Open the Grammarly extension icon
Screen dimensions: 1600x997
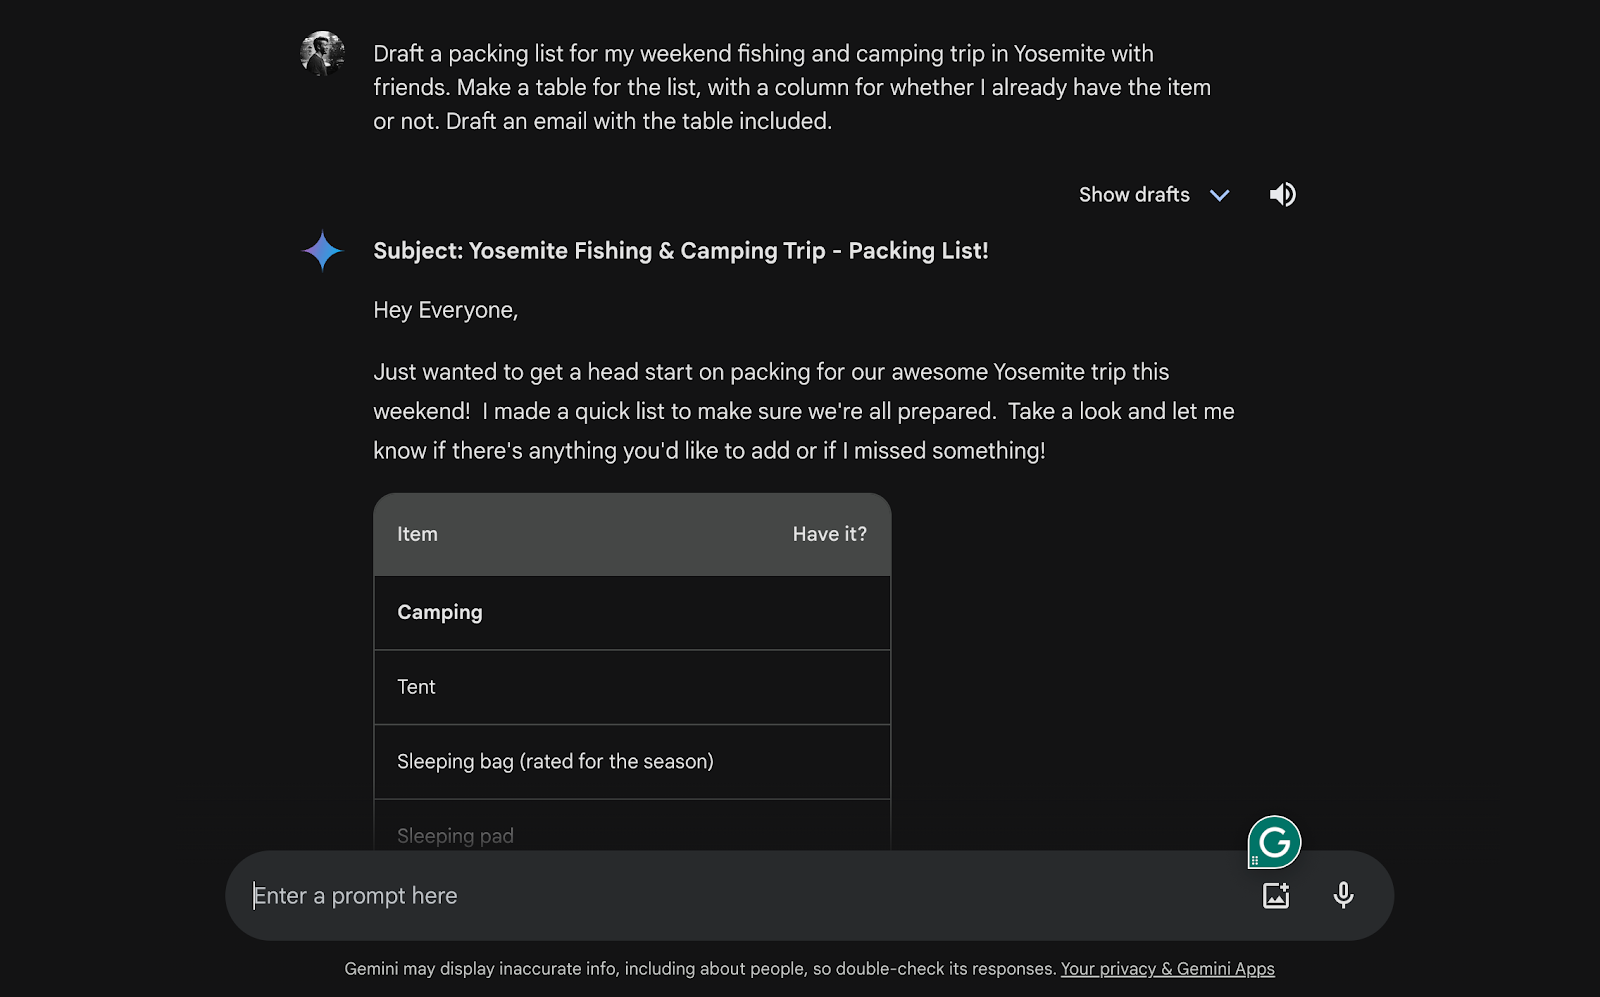pos(1274,842)
